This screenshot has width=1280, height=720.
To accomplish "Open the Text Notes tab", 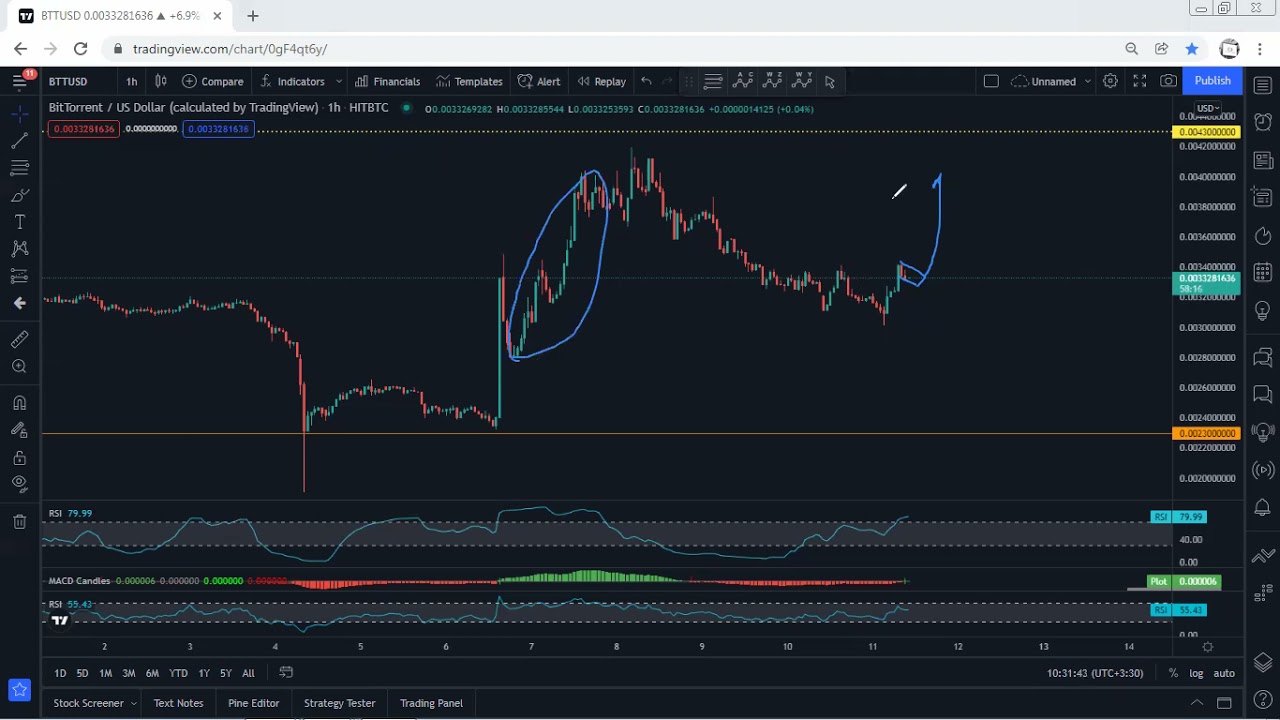I will (x=178, y=703).
